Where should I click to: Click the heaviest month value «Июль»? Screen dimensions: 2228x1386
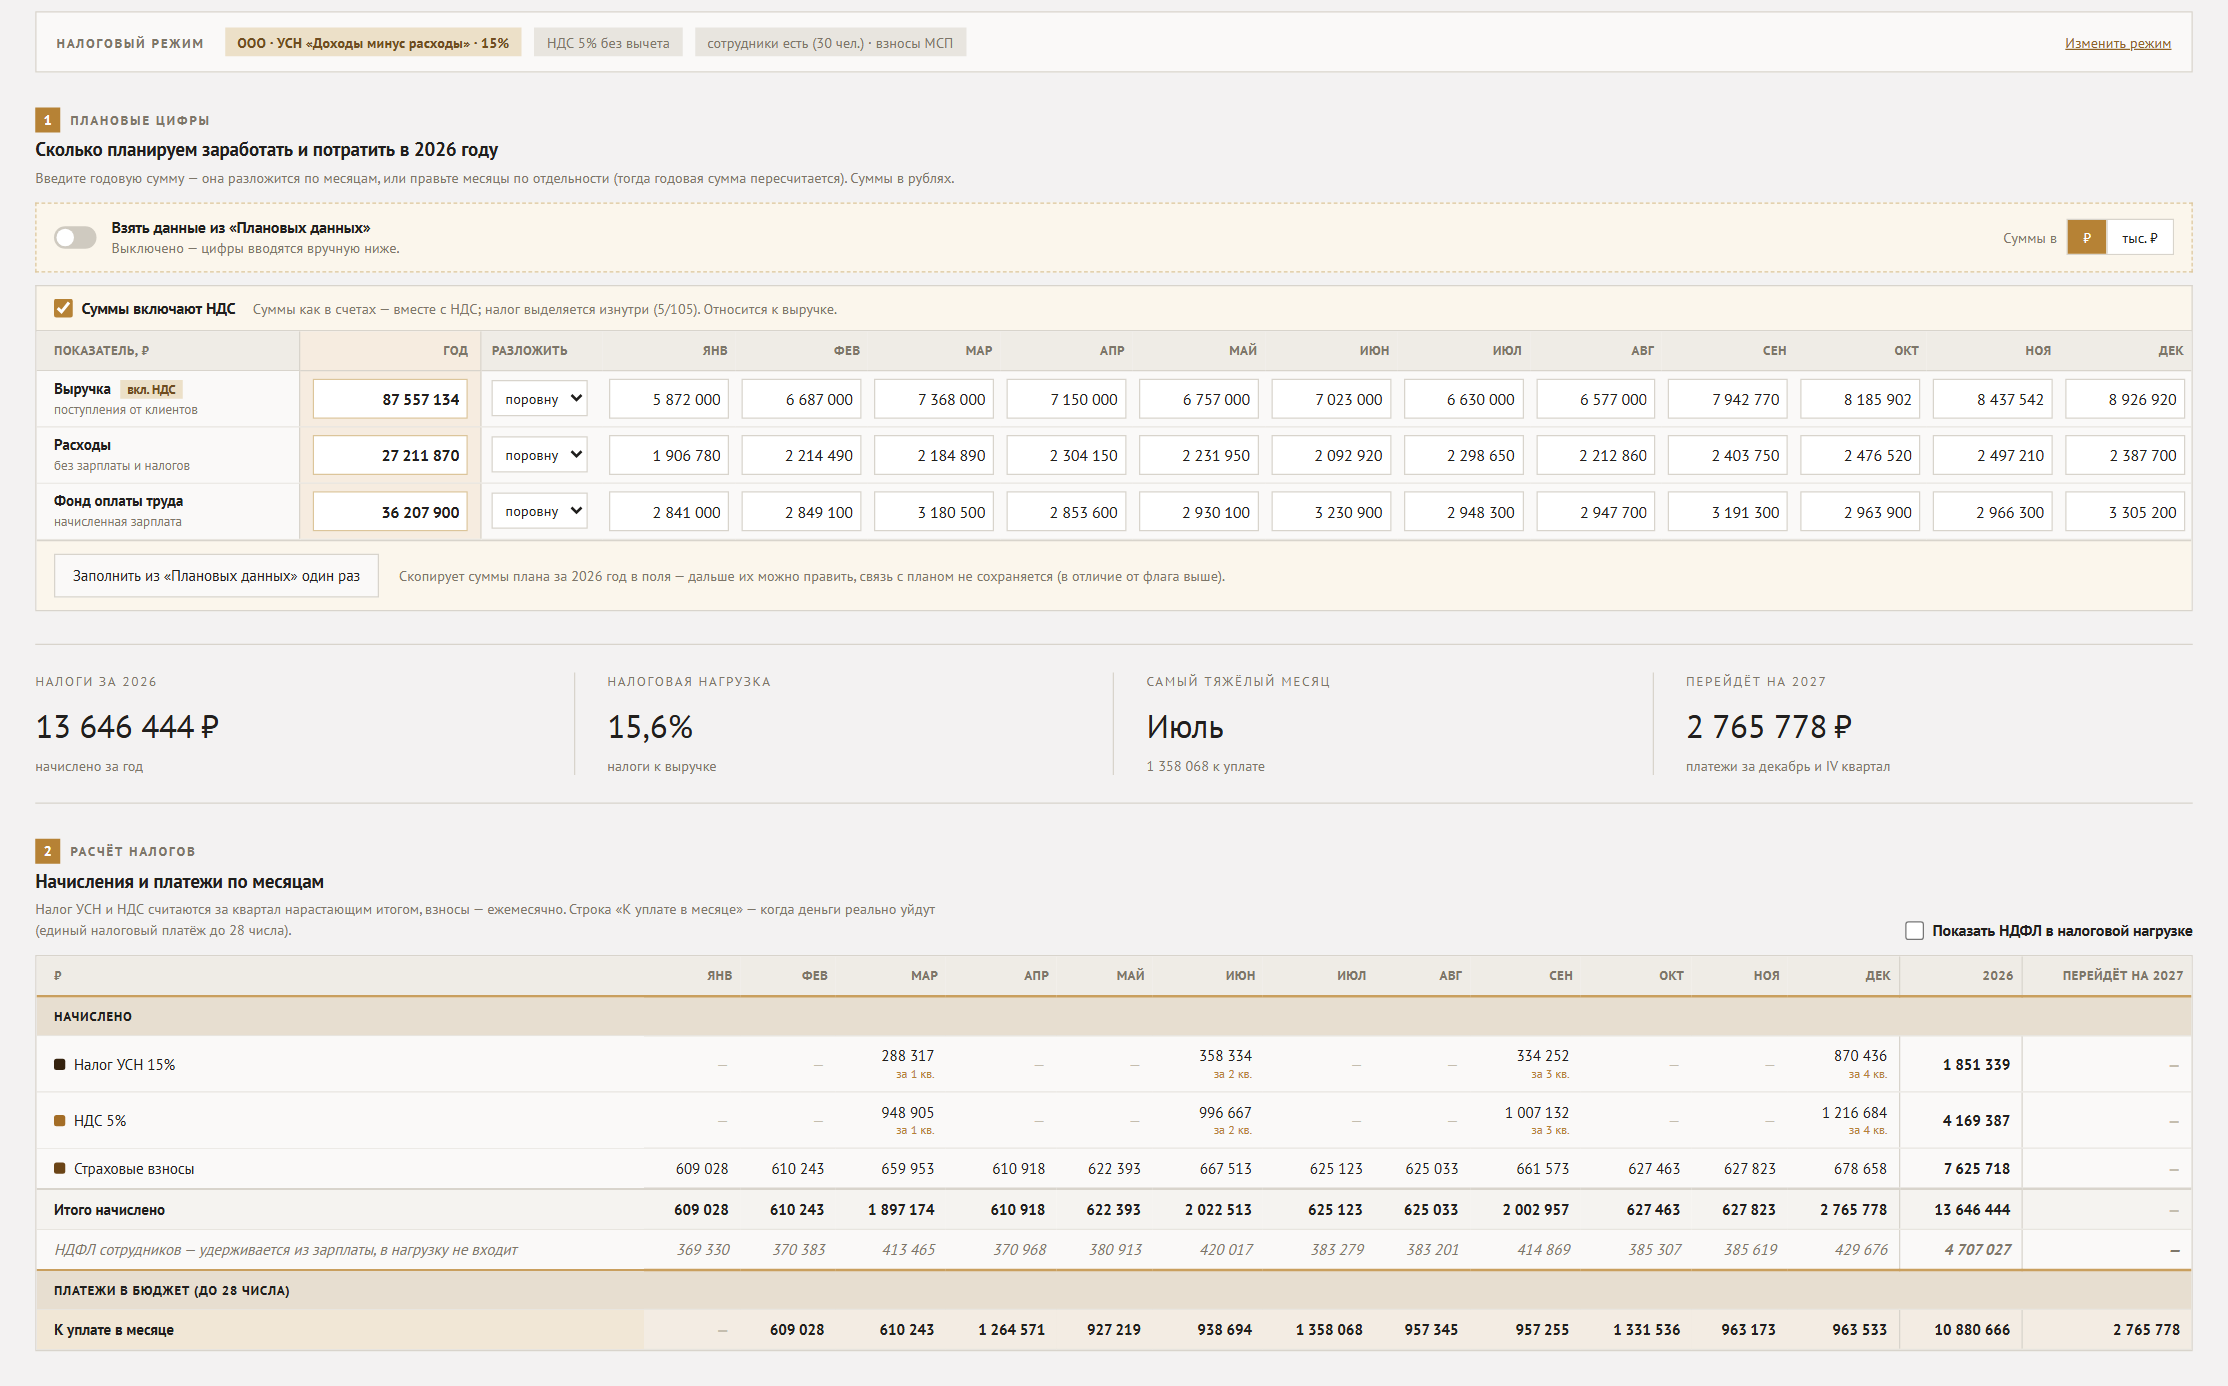tap(1185, 727)
